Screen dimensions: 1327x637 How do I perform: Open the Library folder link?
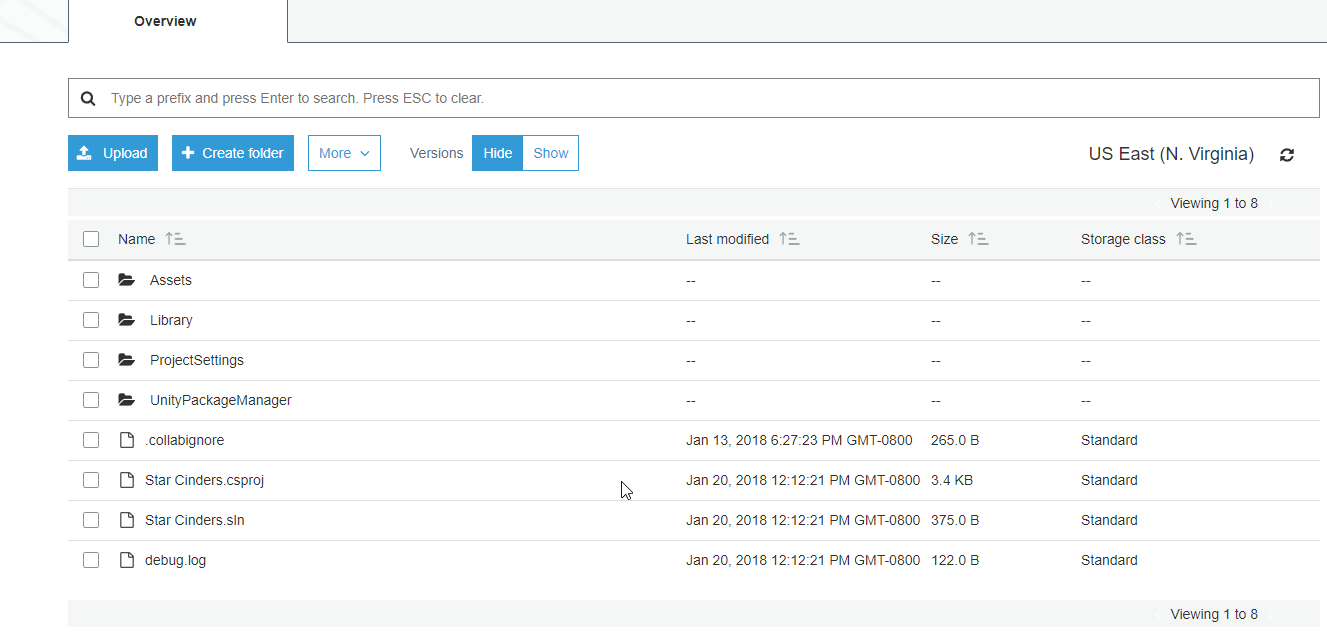pos(171,320)
